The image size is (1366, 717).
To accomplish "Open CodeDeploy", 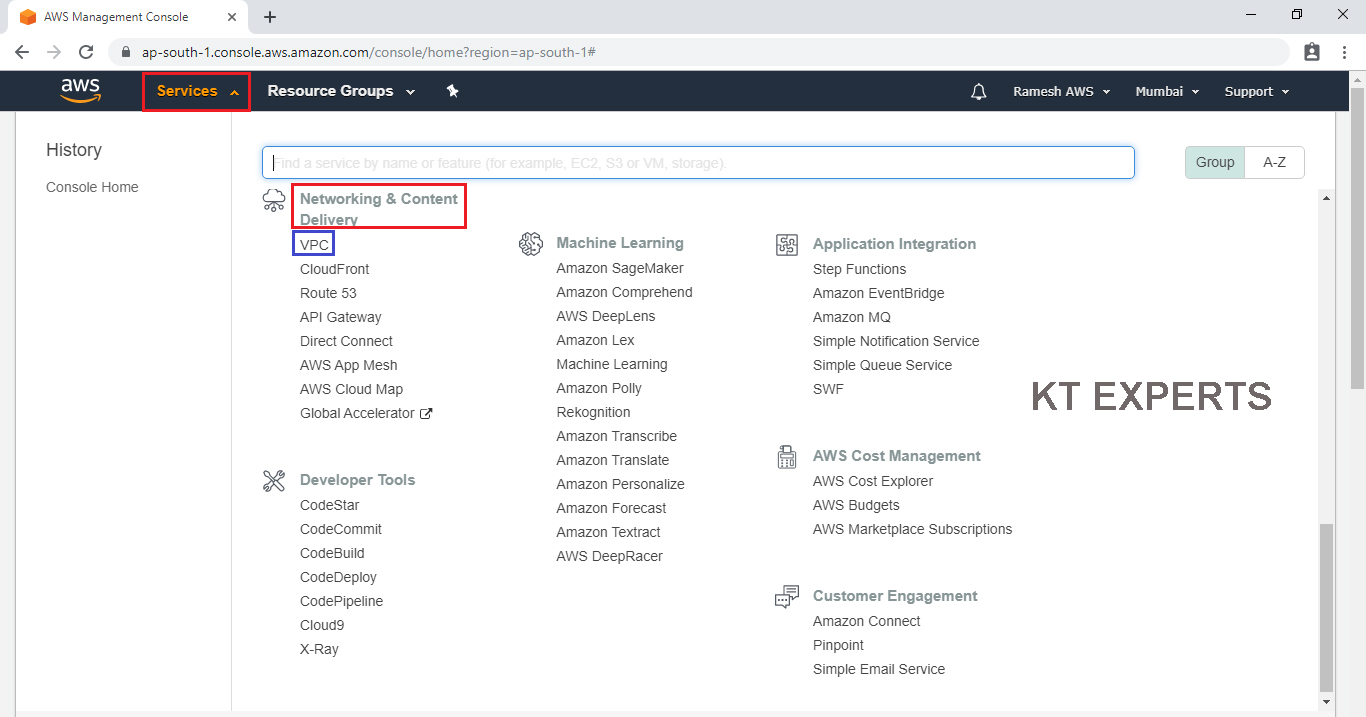I will click(338, 577).
